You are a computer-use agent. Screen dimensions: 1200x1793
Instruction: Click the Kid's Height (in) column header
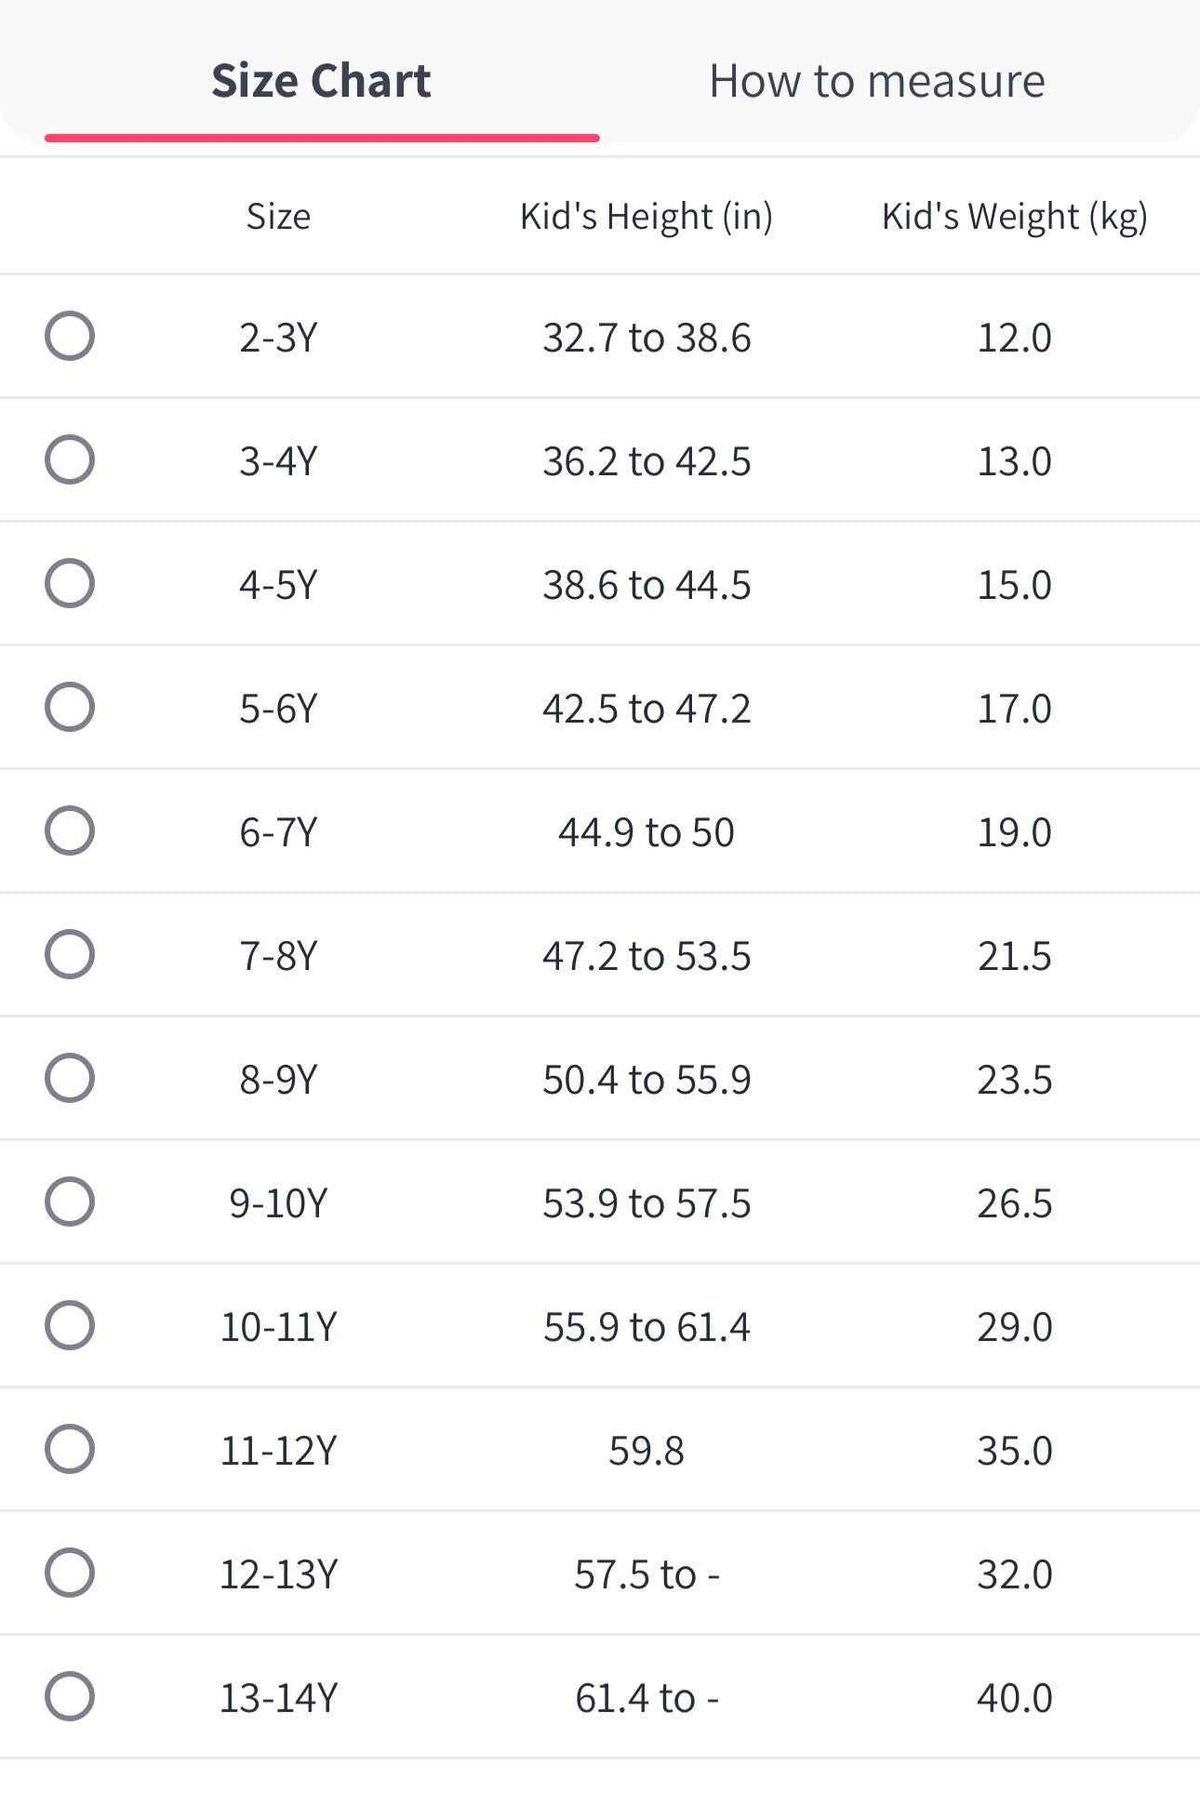(x=646, y=216)
